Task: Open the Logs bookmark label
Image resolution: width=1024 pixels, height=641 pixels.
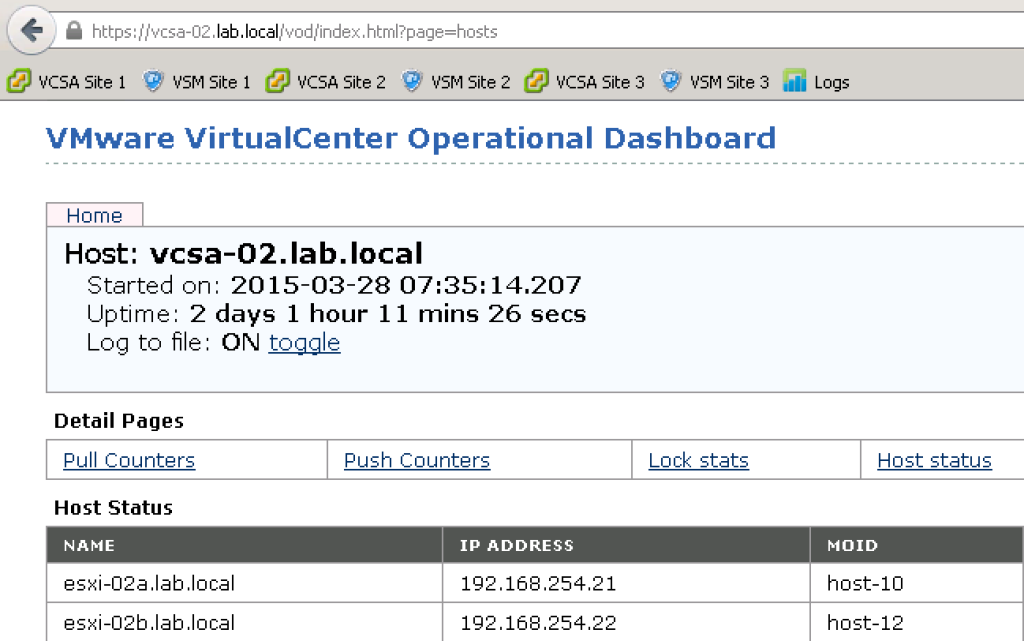Action: 831,82
